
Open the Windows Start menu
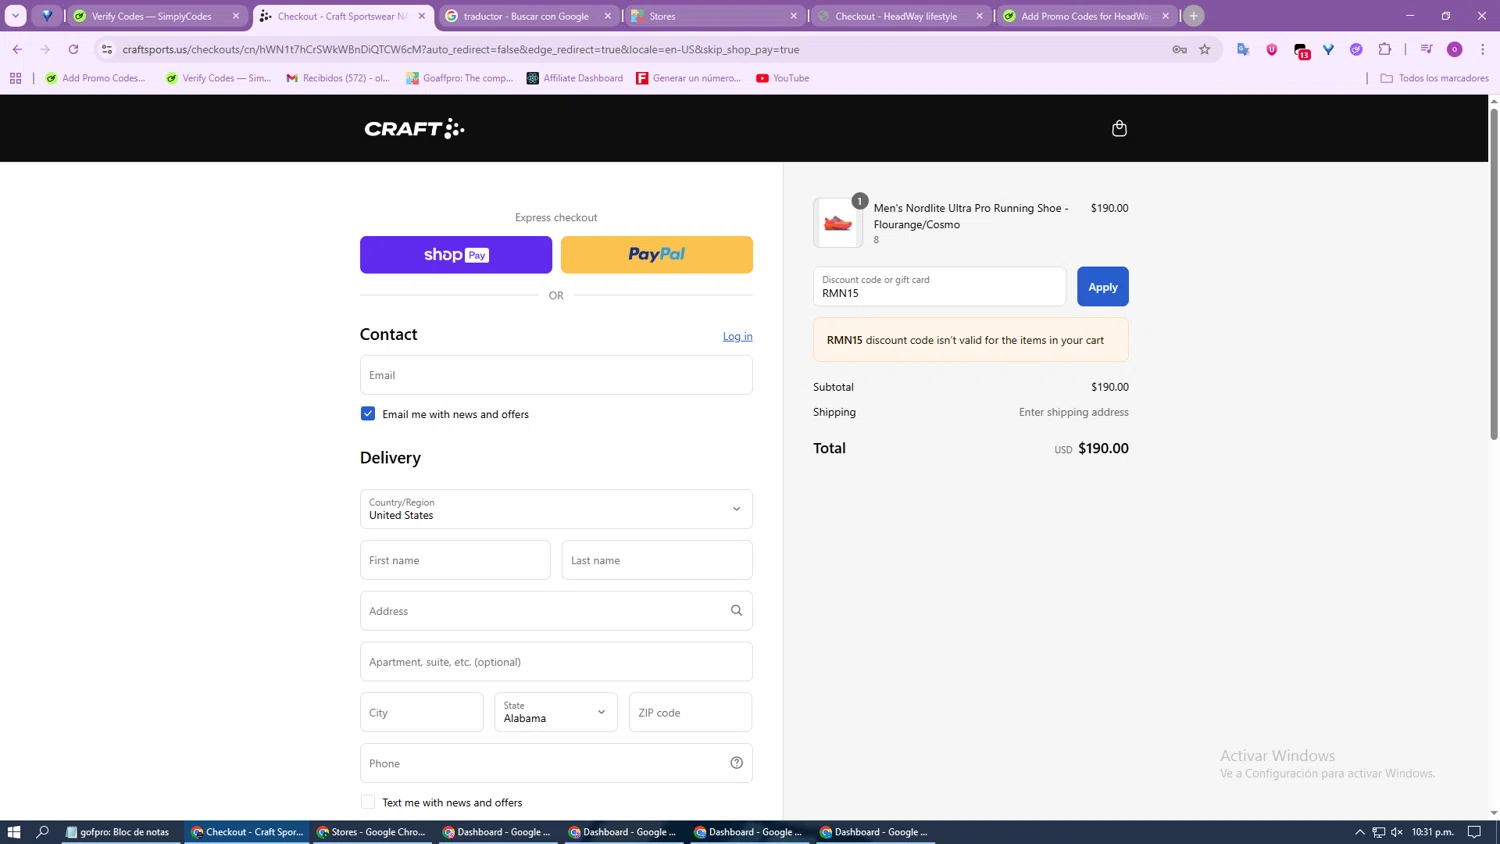point(14,832)
